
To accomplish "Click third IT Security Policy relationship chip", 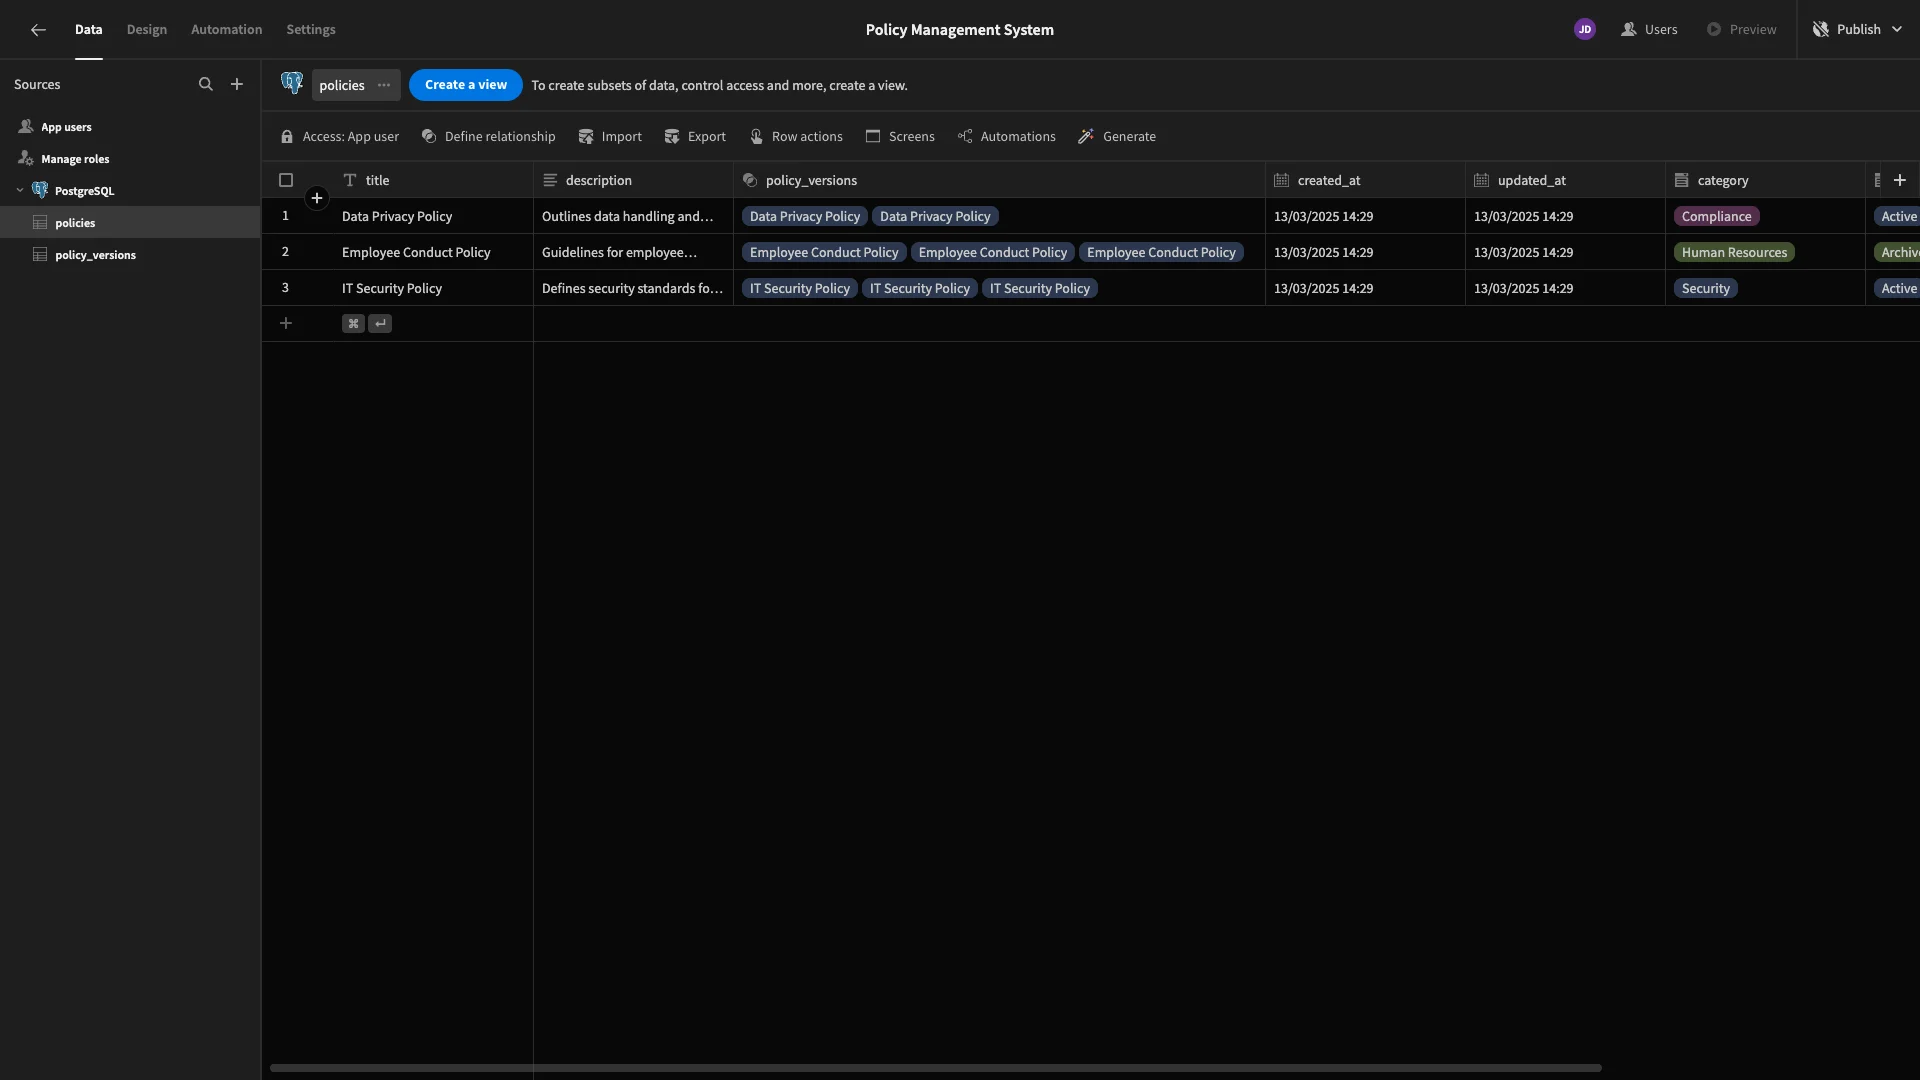I will pyautogui.click(x=1039, y=289).
